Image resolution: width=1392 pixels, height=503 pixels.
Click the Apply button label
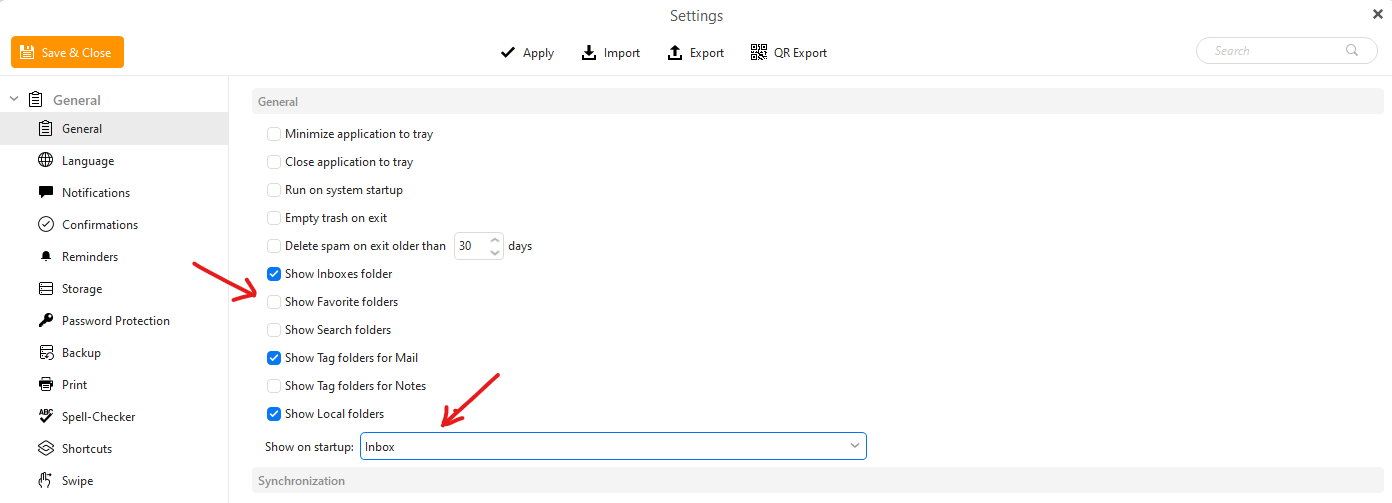pos(538,53)
